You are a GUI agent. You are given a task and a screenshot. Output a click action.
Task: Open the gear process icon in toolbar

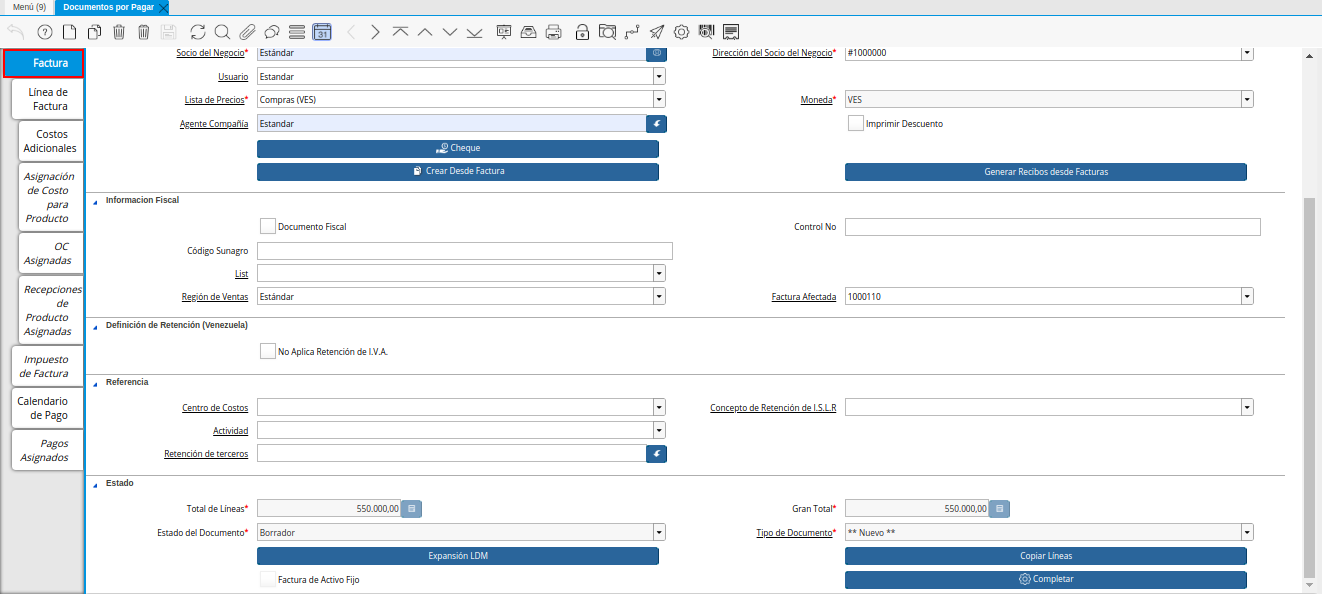click(681, 32)
